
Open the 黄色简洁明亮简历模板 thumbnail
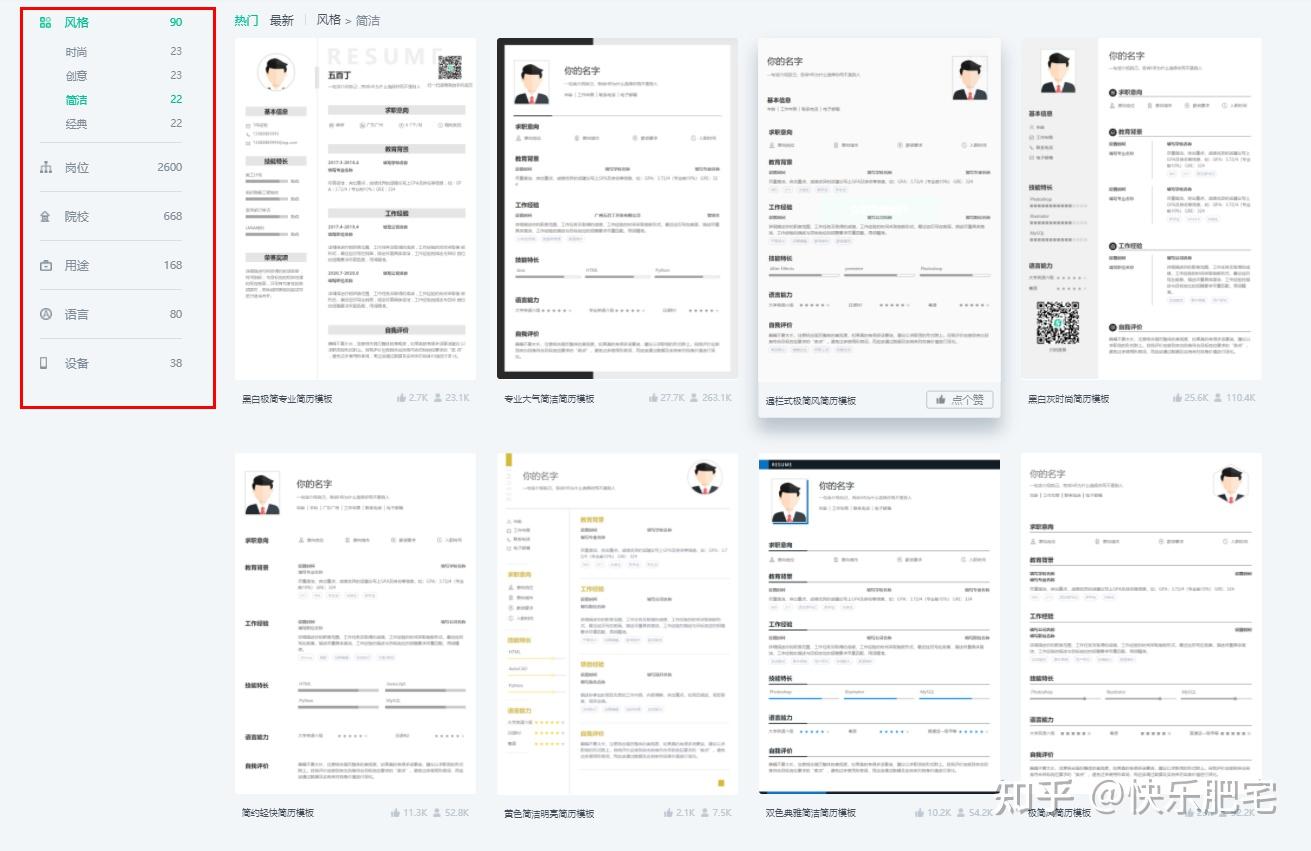point(618,624)
